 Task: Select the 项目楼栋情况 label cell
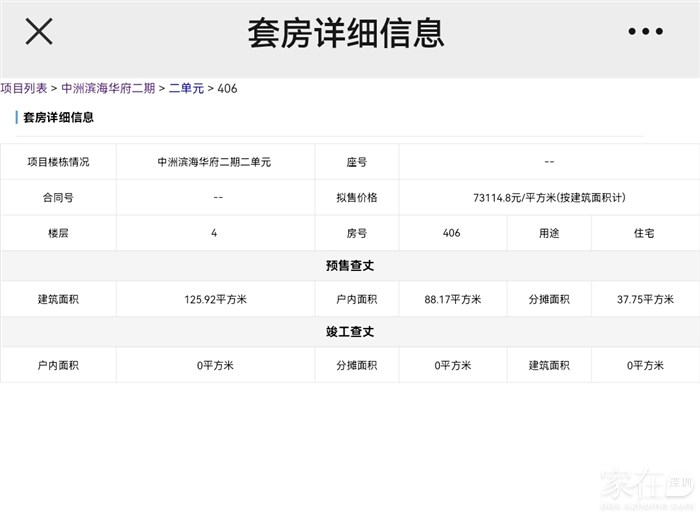pos(58,162)
